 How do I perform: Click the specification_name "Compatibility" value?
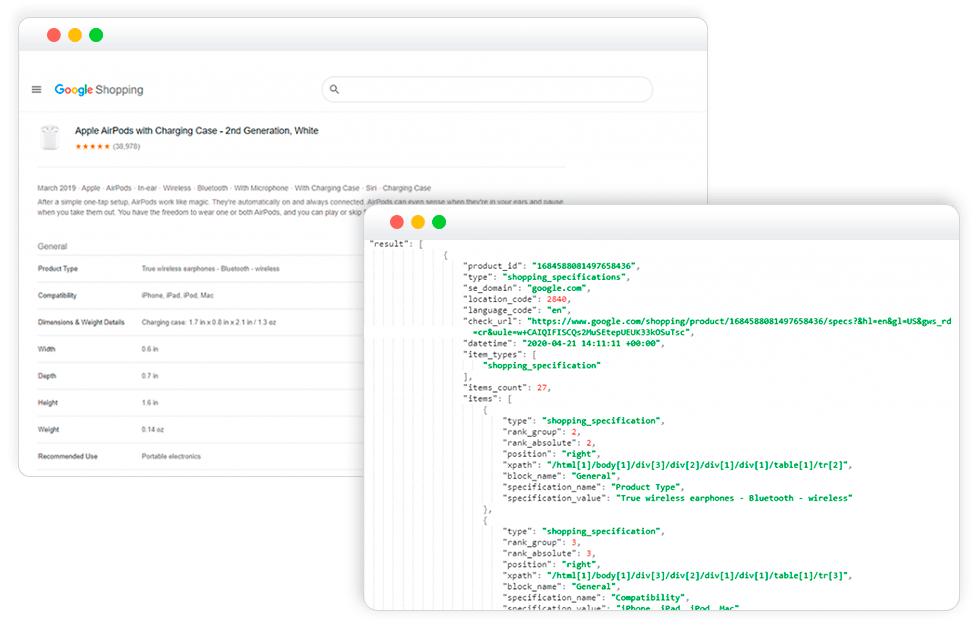pyautogui.click(x=649, y=598)
